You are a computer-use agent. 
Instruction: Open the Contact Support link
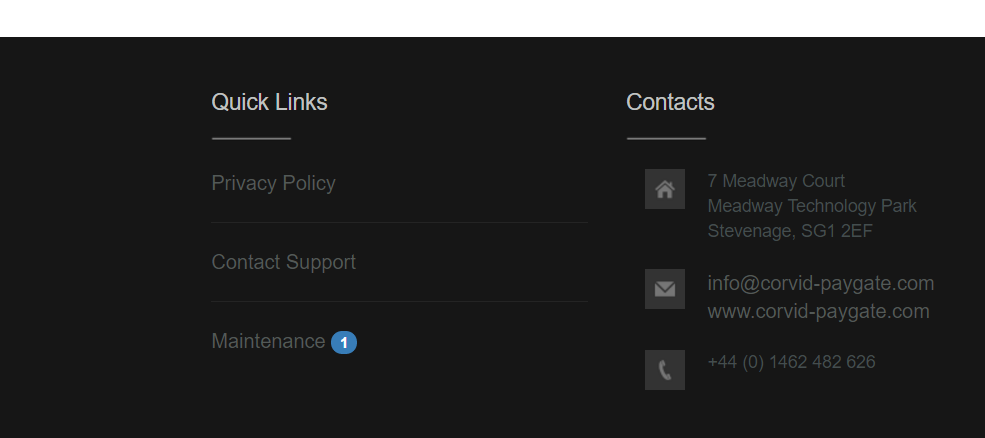point(283,262)
